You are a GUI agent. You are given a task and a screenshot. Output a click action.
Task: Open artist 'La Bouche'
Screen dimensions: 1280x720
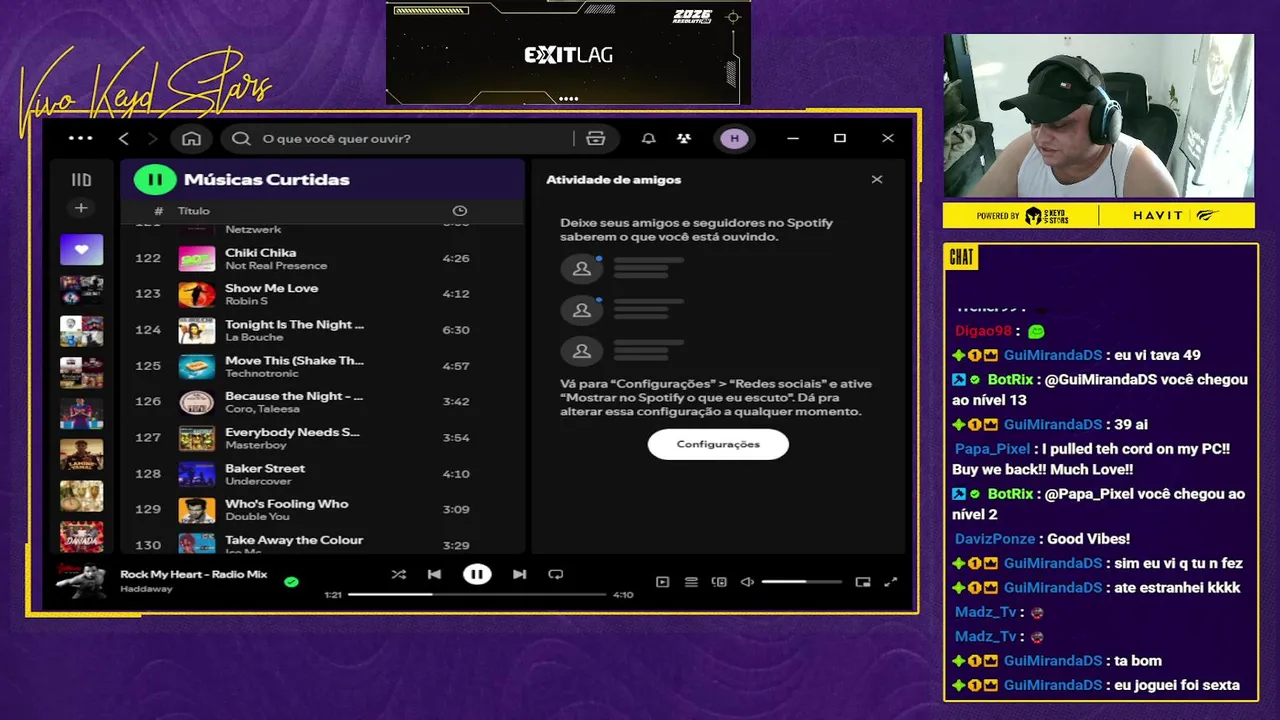point(254,337)
